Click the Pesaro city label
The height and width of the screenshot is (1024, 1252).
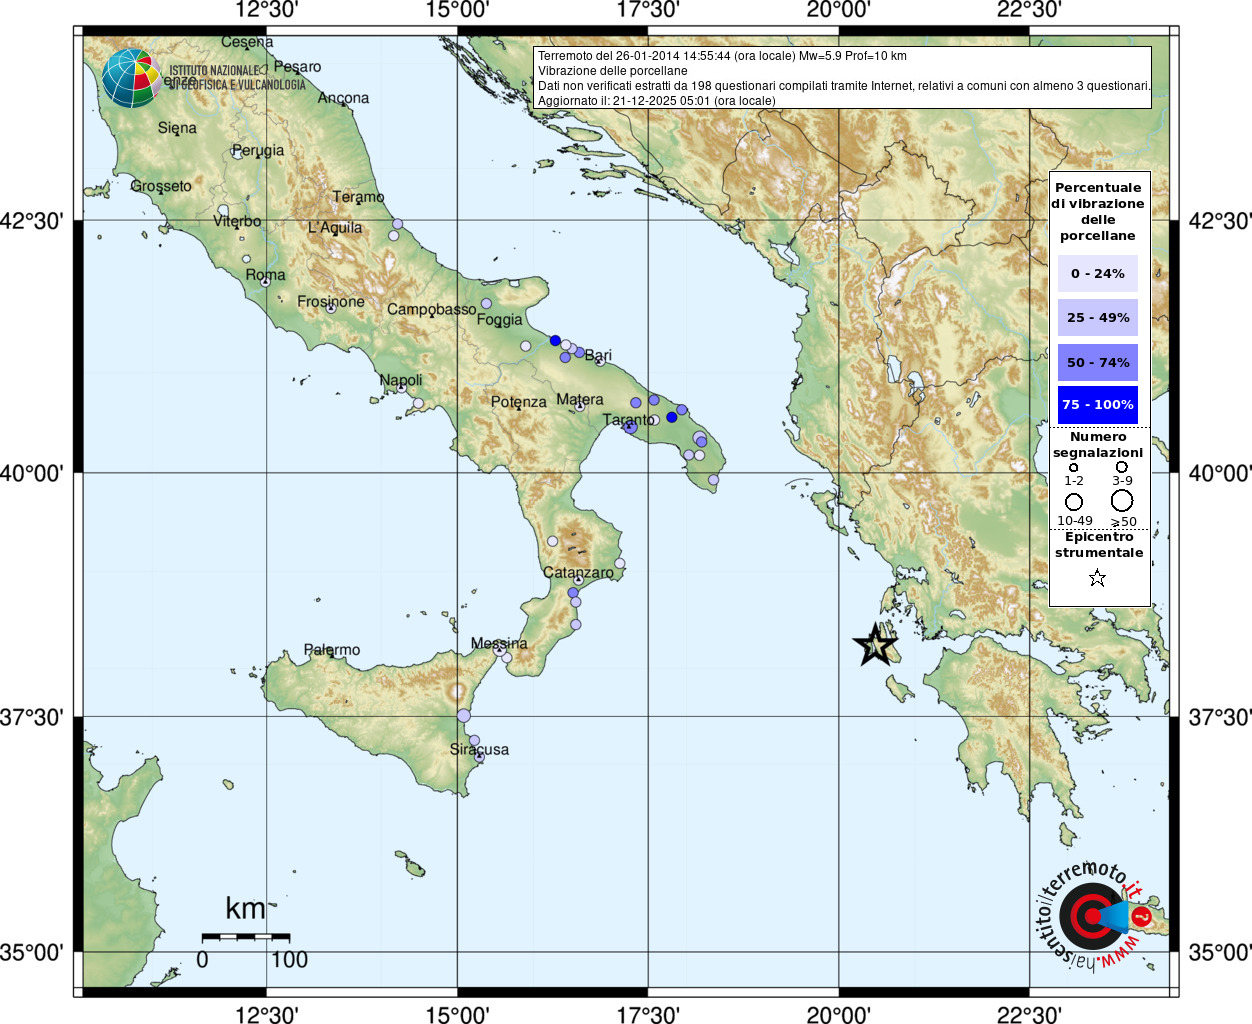tap(298, 67)
